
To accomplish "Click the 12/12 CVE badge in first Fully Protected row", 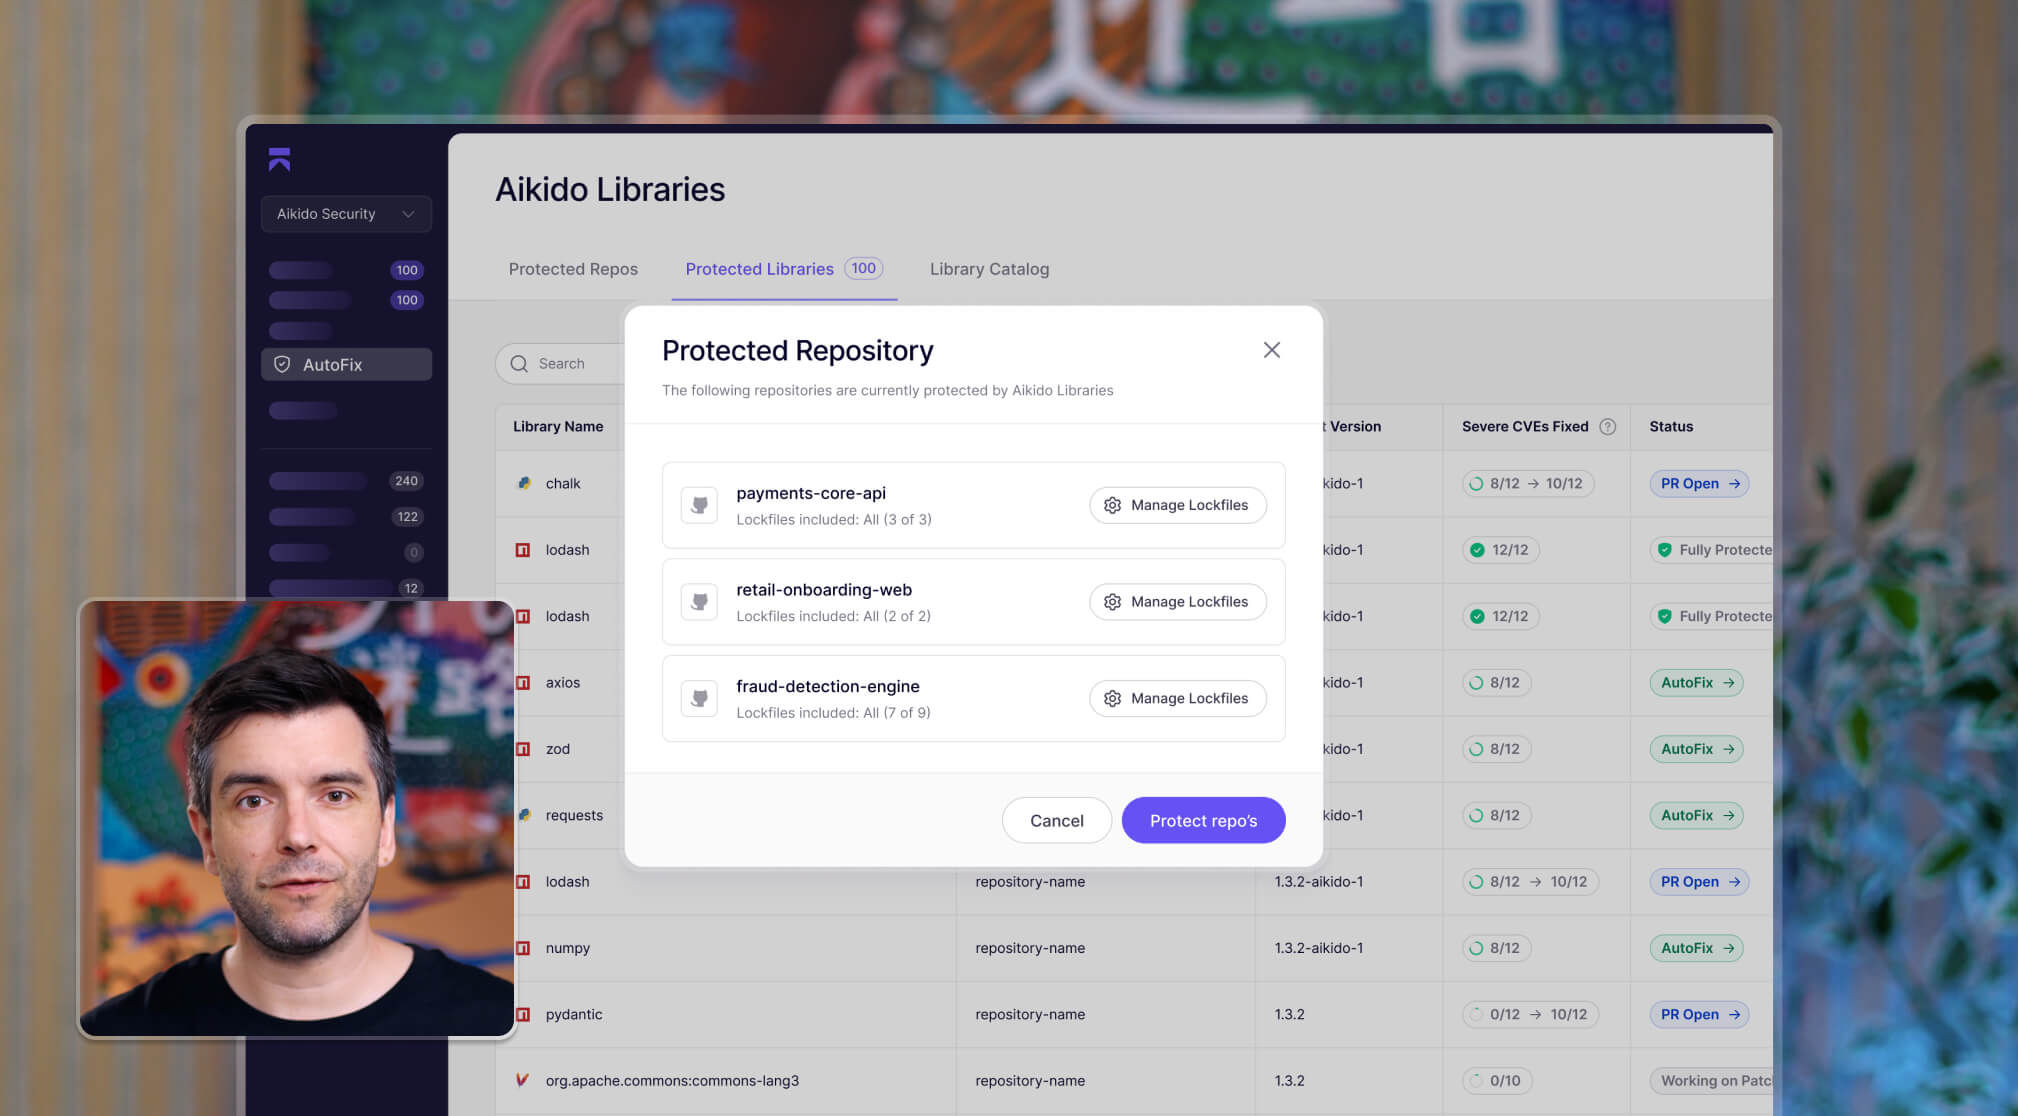I will [x=1500, y=550].
